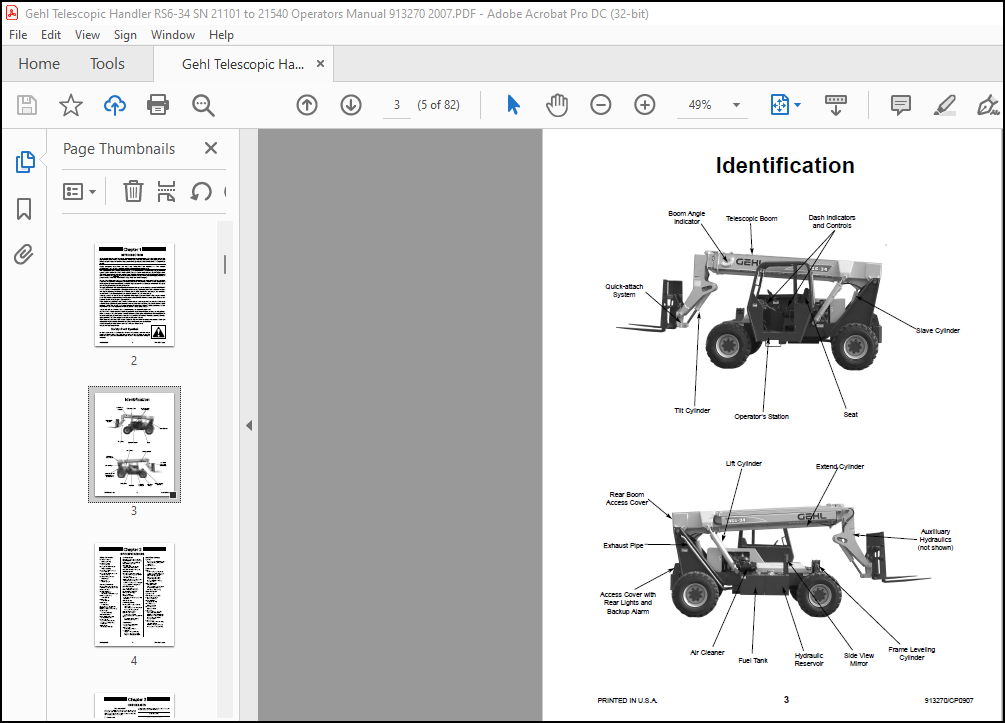This screenshot has width=1005, height=723.
Task: Click the Exhaust Pipe label
Action: click(x=623, y=545)
